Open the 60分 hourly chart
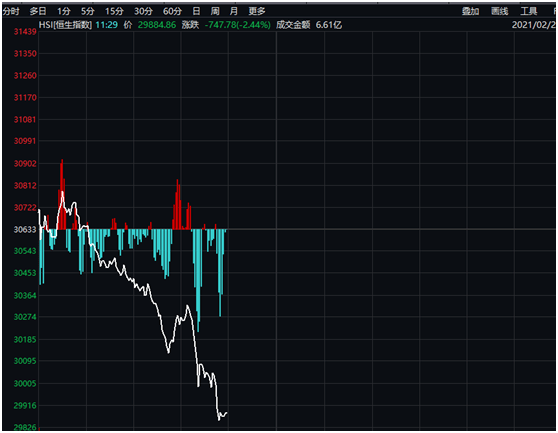 coord(172,11)
